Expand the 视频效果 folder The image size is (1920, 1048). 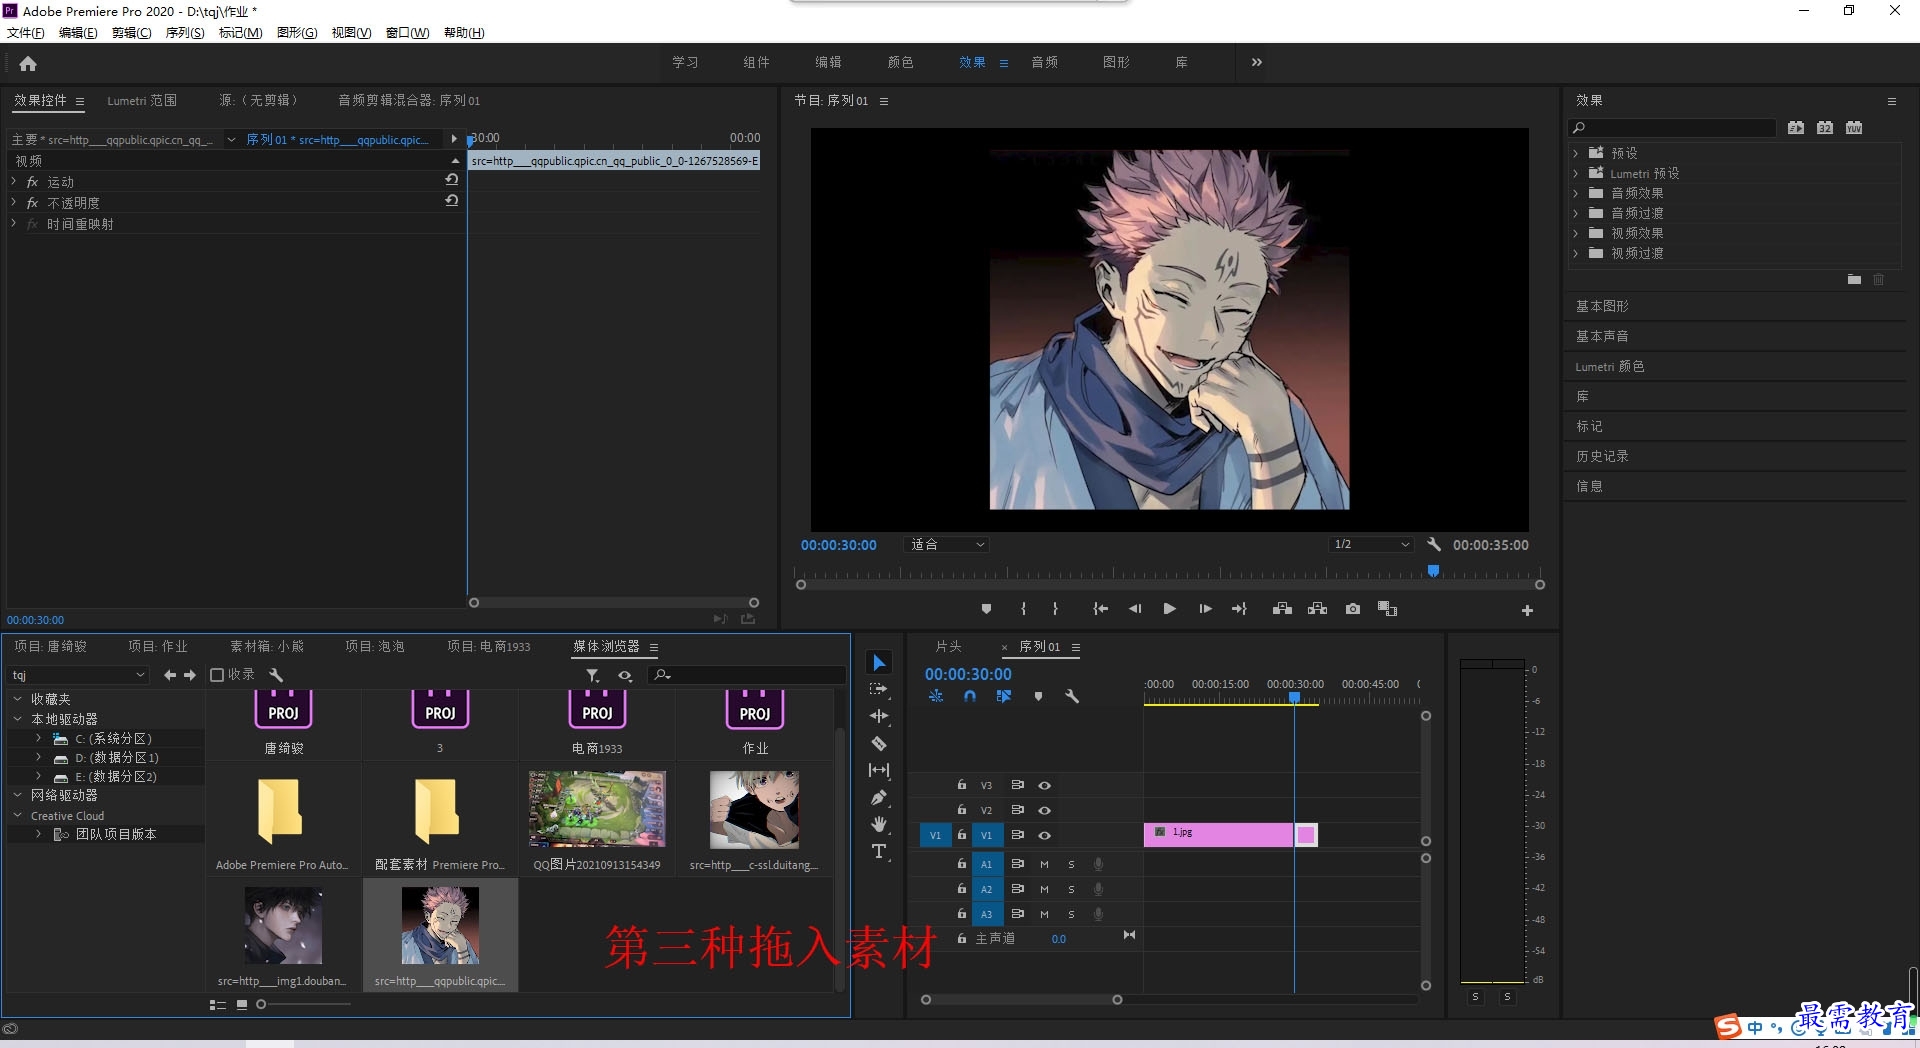pos(1576,233)
